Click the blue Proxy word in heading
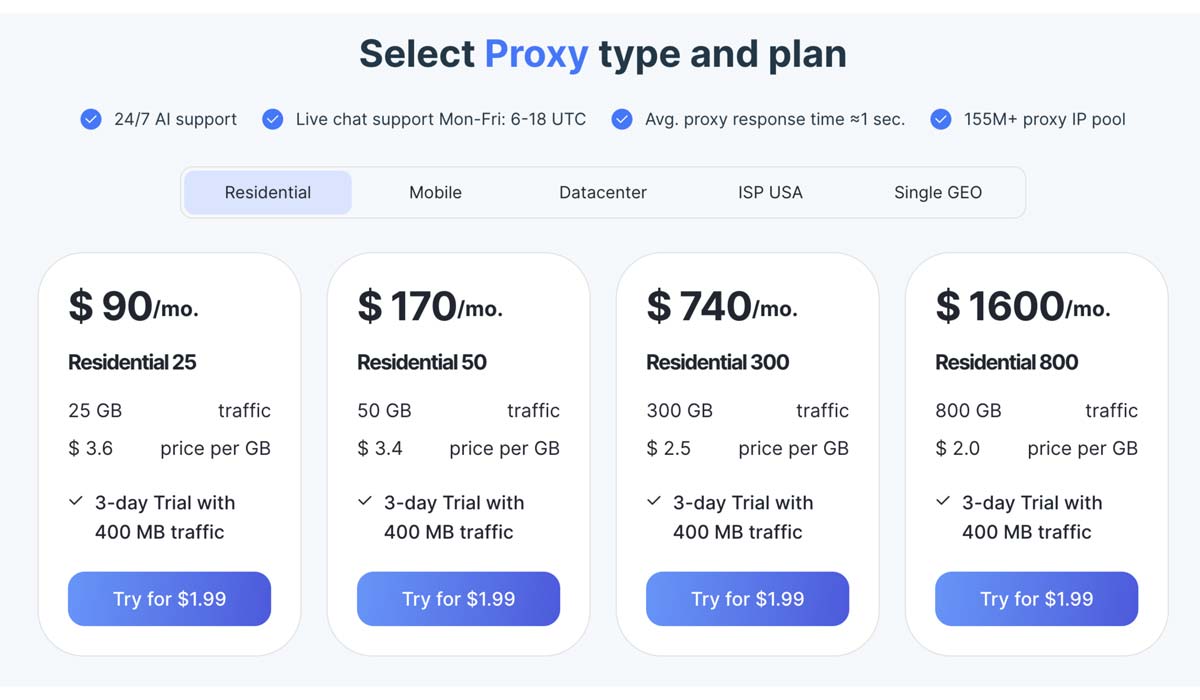1200x700 pixels. [x=536, y=54]
